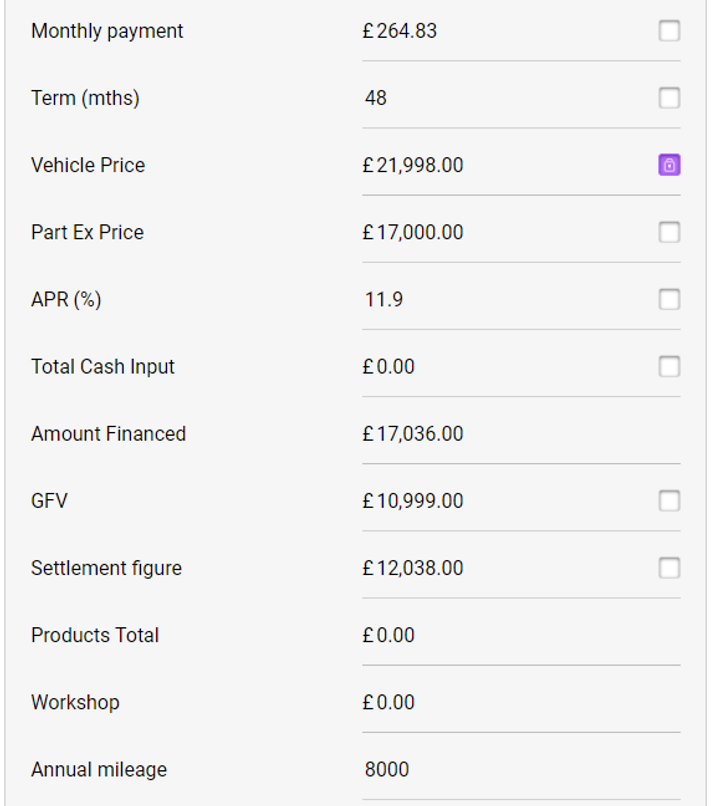Enable the Term (mths) checkbox
Screen dimensions: 720x806
click(669, 98)
